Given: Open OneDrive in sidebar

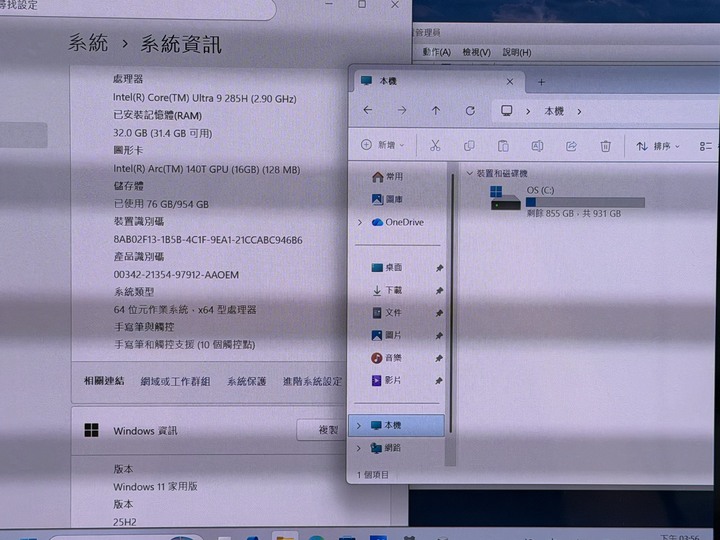Looking at the screenshot, I should pos(398,222).
